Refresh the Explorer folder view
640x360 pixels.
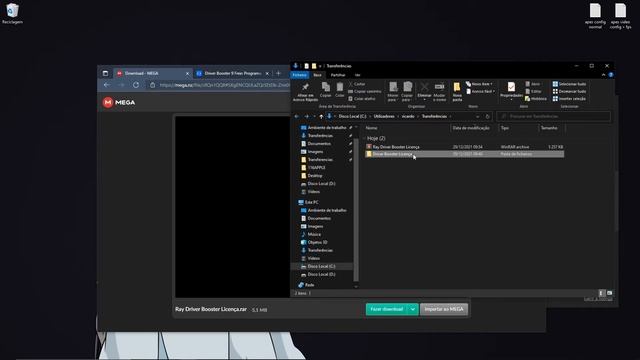point(487,117)
